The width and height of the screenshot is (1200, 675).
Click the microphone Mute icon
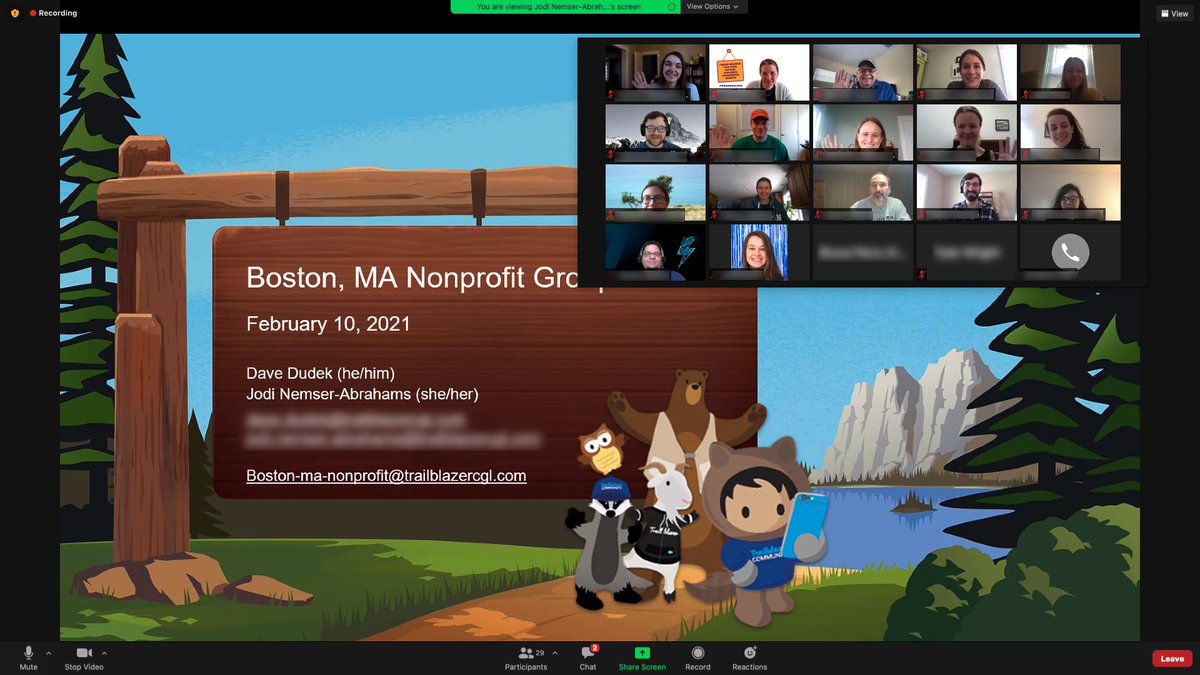[x=28, y=653]
